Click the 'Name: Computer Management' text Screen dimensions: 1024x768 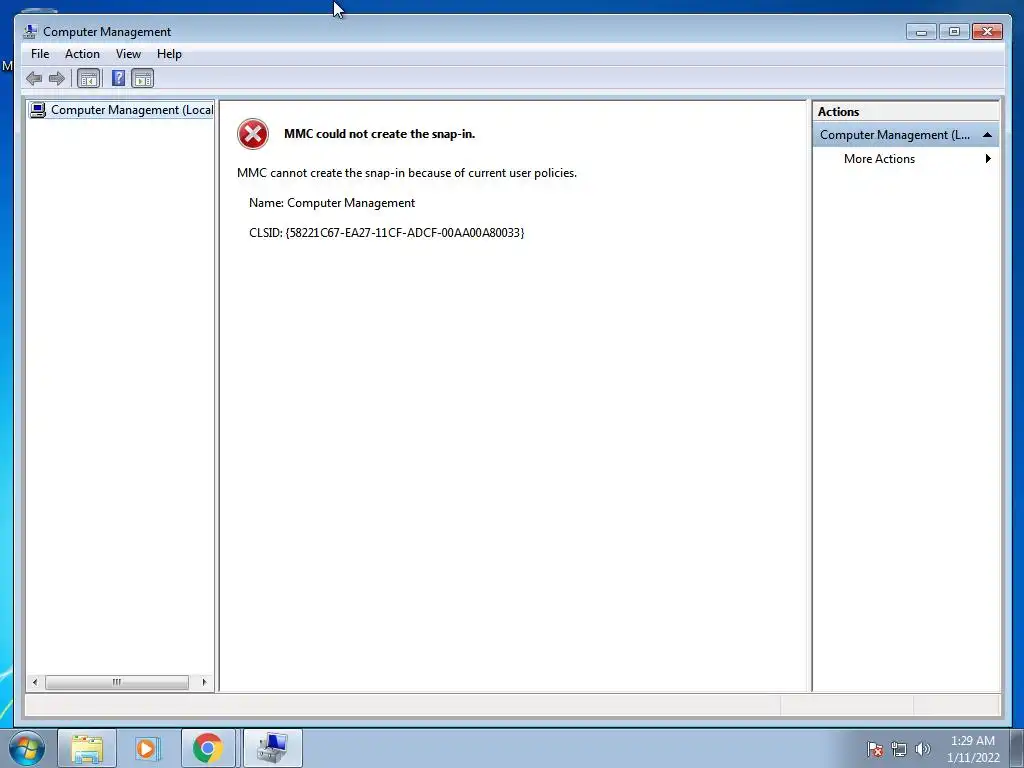point(332,203)
